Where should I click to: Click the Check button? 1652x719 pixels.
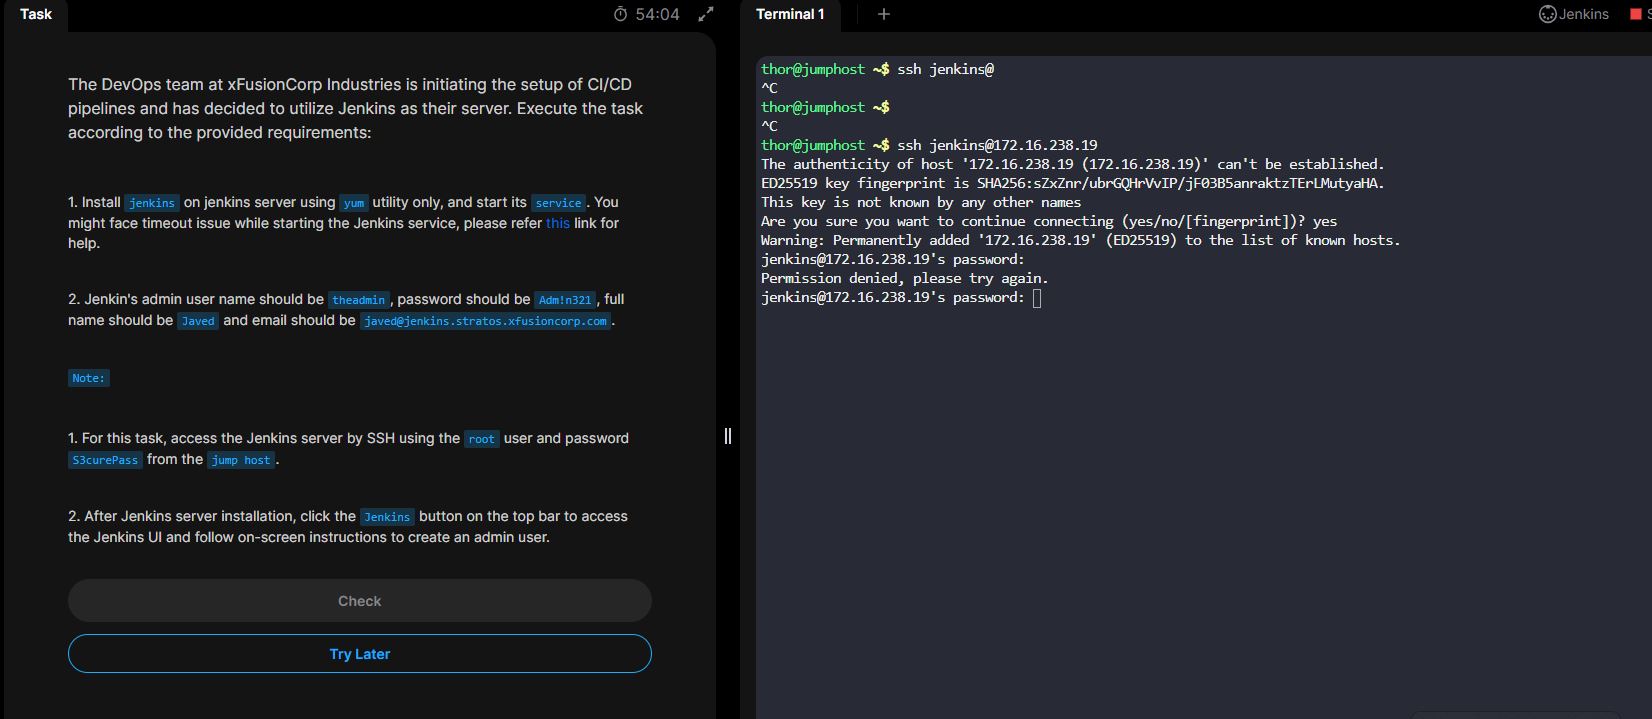click(360, 601)
